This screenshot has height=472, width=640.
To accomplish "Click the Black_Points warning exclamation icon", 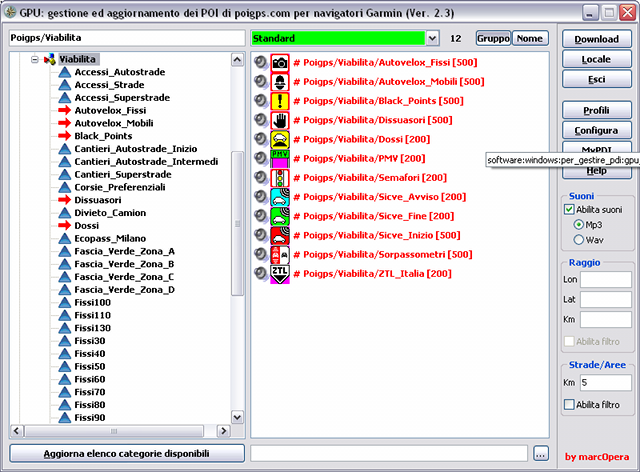I will [x=280, y=101].
